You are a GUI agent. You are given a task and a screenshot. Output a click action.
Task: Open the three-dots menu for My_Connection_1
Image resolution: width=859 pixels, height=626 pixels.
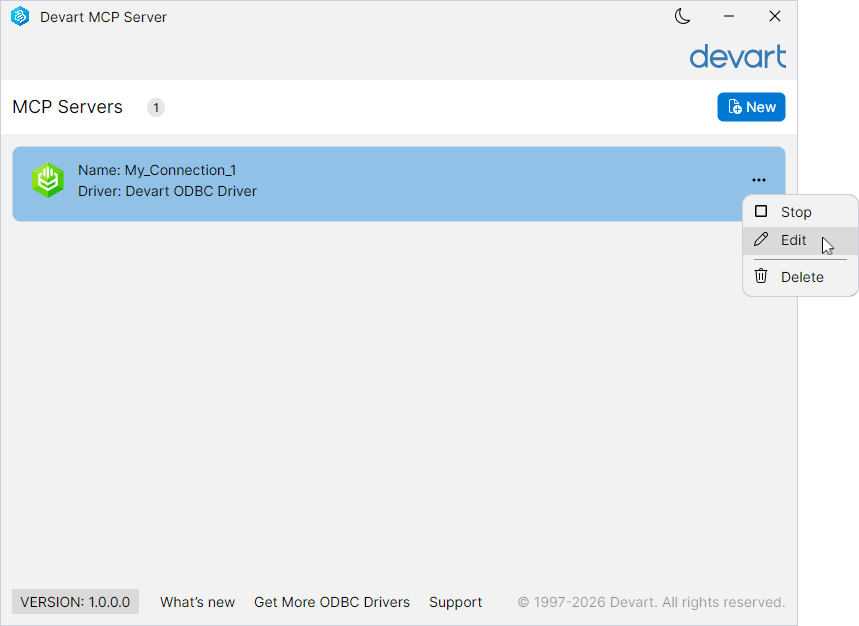[759, 180]
